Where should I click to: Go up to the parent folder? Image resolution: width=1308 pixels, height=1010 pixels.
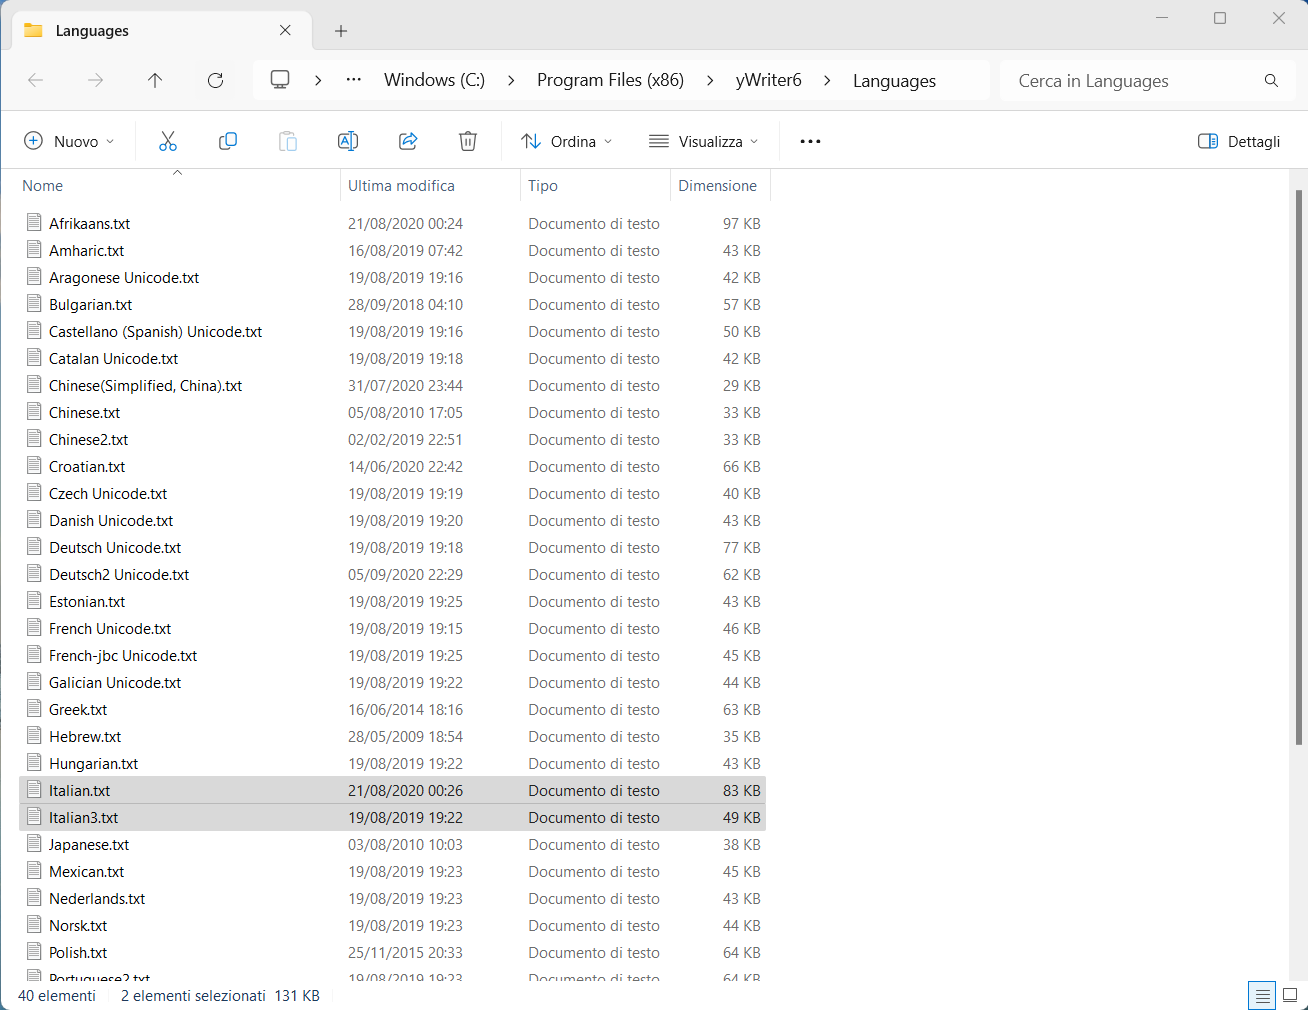[x=156, y=81]
